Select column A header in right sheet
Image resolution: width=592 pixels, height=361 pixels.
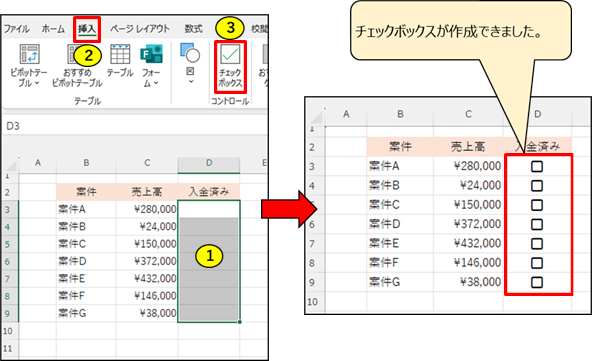[x=346, y=114]
